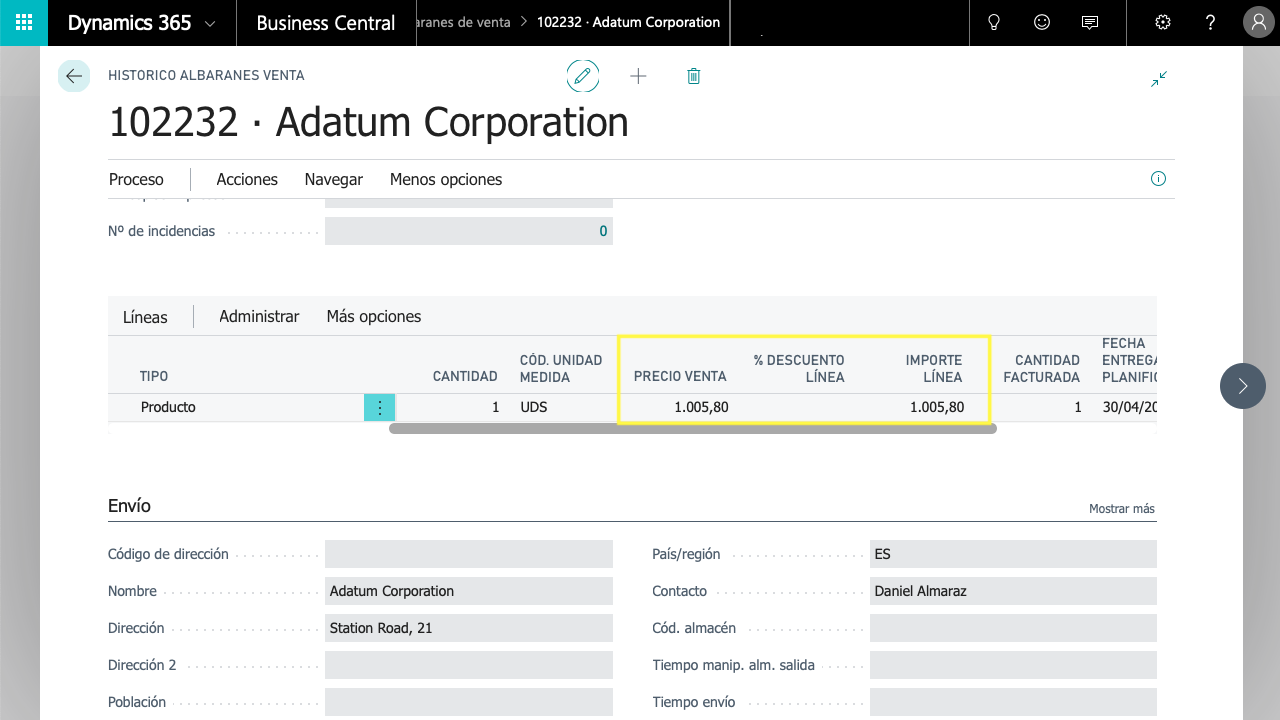The width and height of the screenshot is (1280, 720).
Task: Click the pencil edit icon
Action: point(583,76)
